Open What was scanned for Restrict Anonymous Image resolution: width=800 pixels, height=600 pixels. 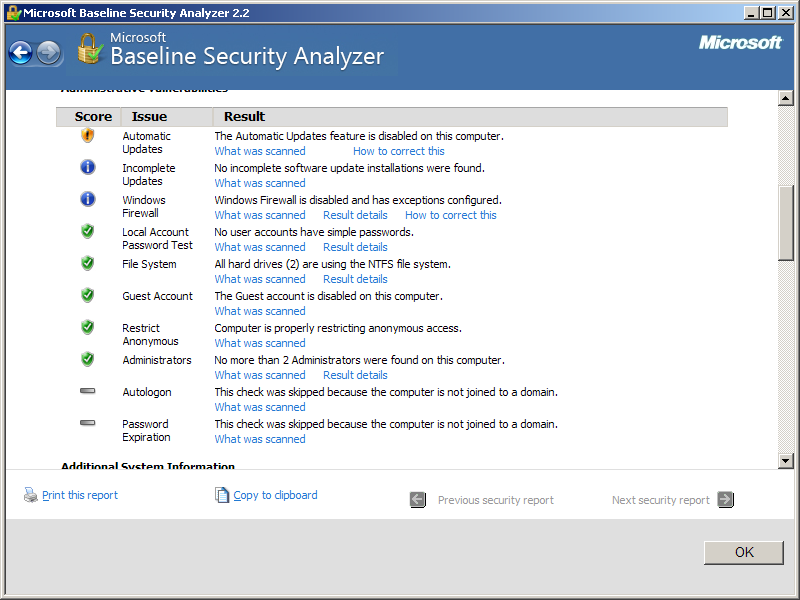tap(260, 343)
